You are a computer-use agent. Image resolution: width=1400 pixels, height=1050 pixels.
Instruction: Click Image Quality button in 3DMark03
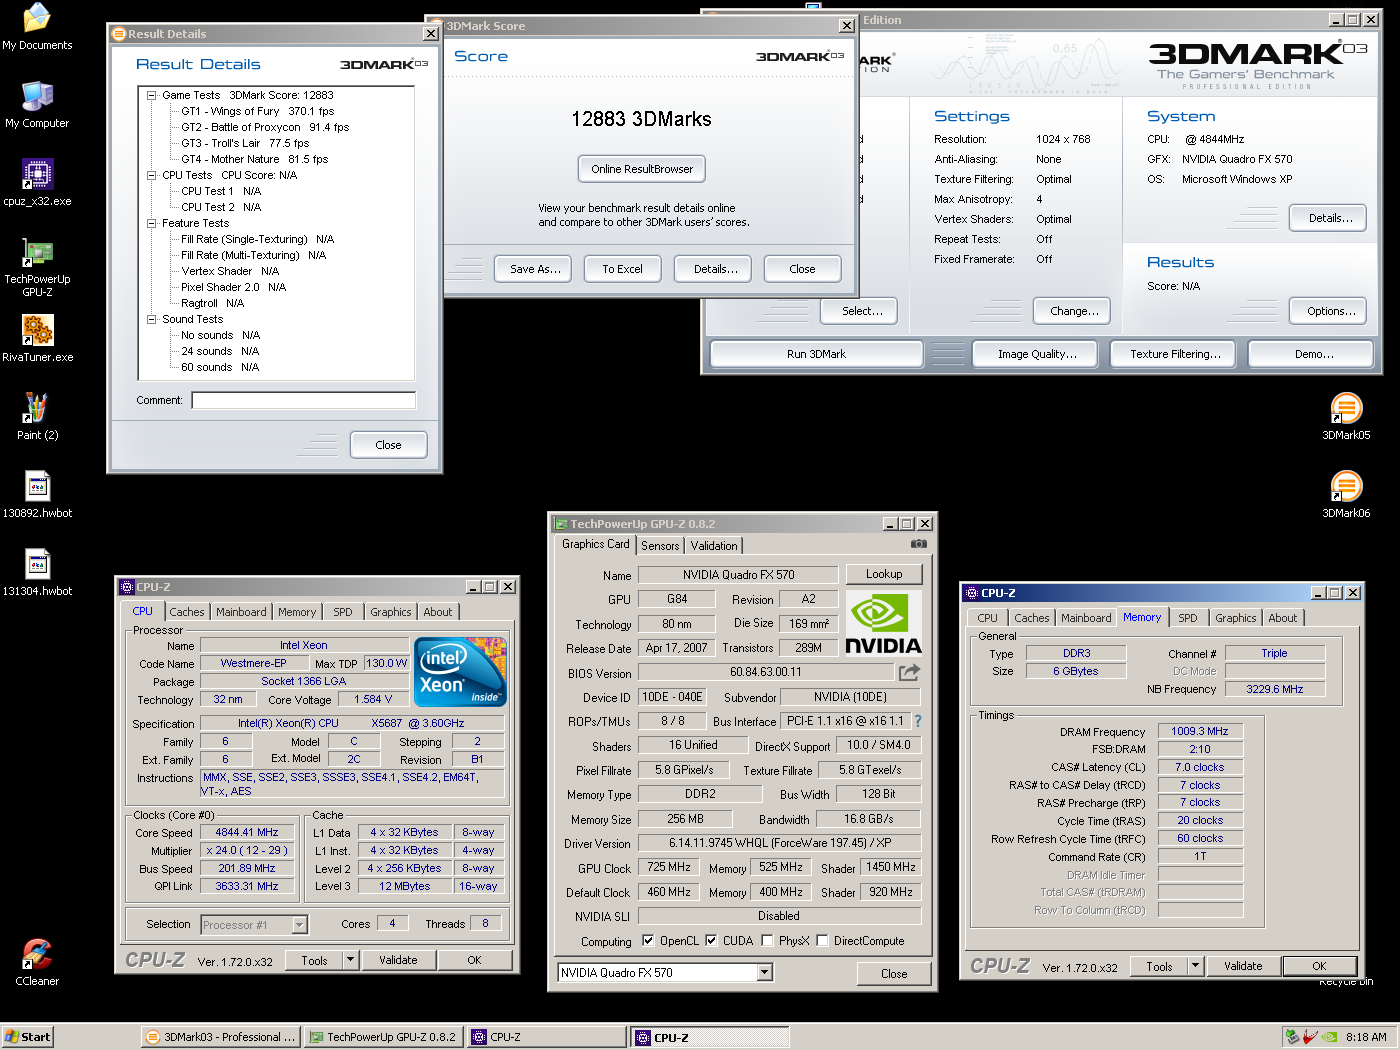[x=1037, y=354]
